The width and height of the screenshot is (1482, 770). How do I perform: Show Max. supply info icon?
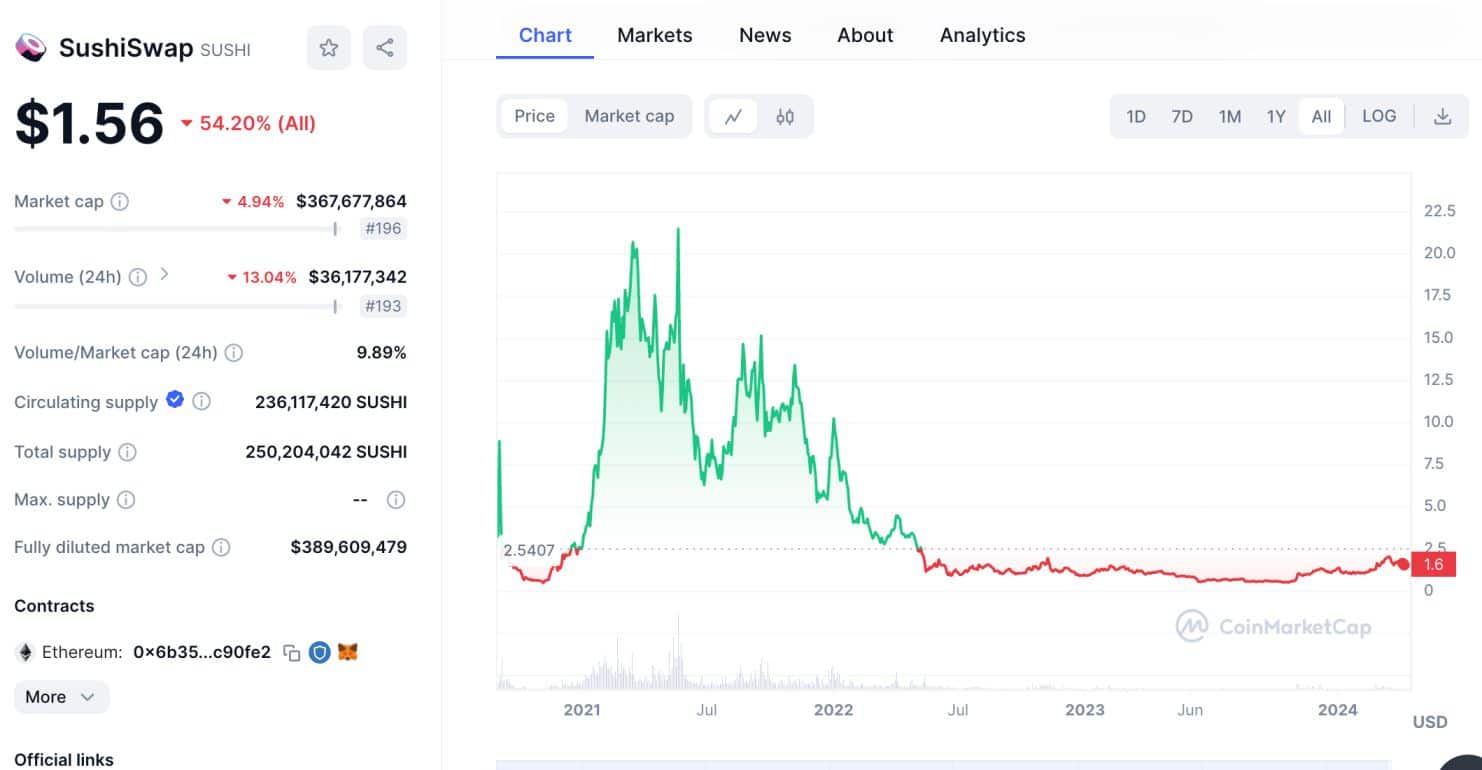[126, 499]
